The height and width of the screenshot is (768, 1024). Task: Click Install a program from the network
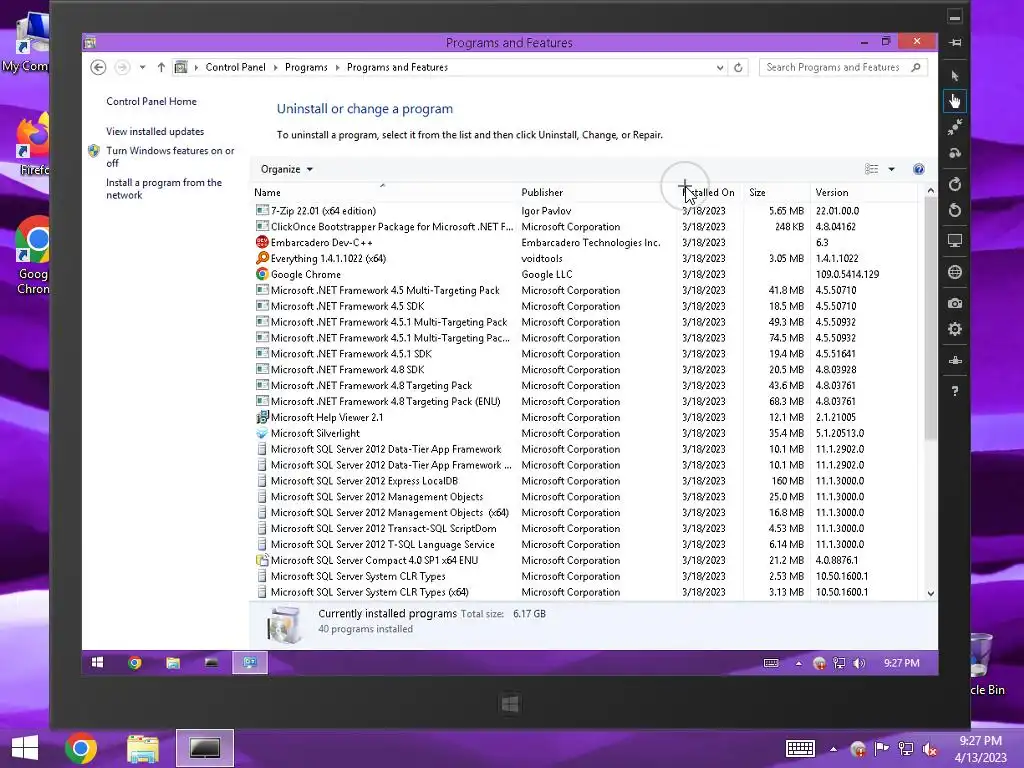click(164, 189)
